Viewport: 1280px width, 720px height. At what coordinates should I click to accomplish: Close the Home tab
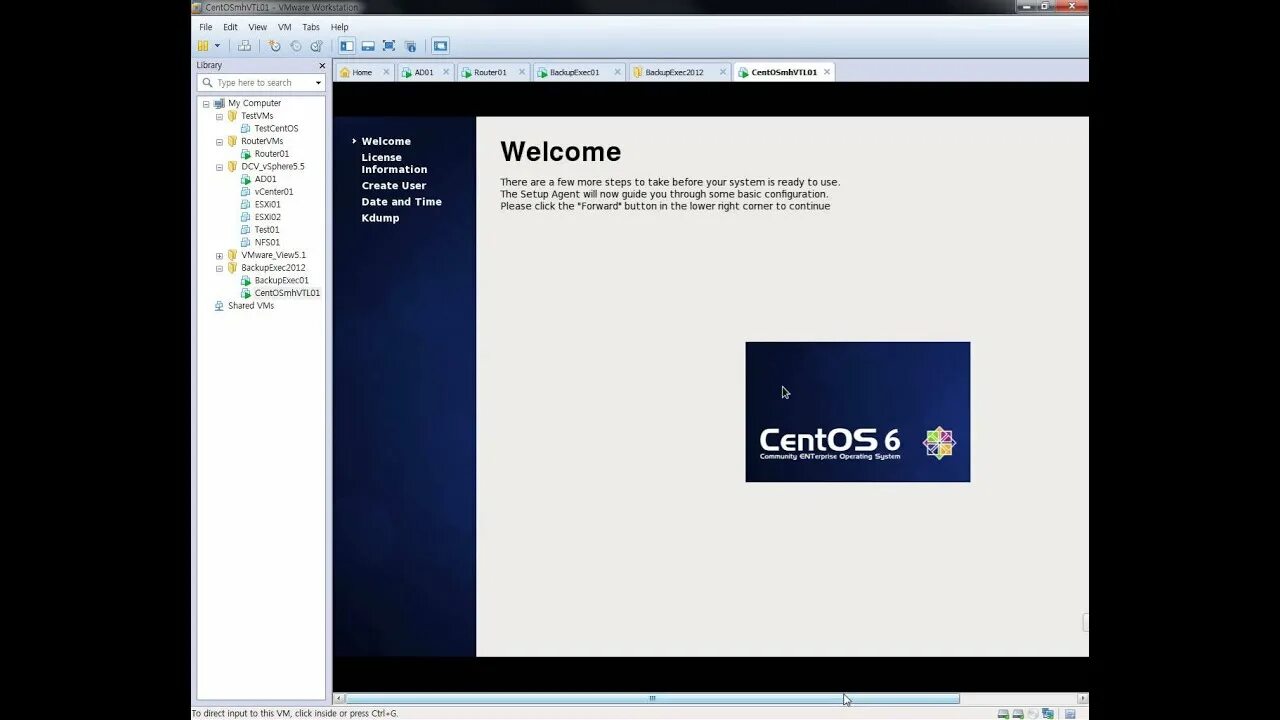[386, 72]
